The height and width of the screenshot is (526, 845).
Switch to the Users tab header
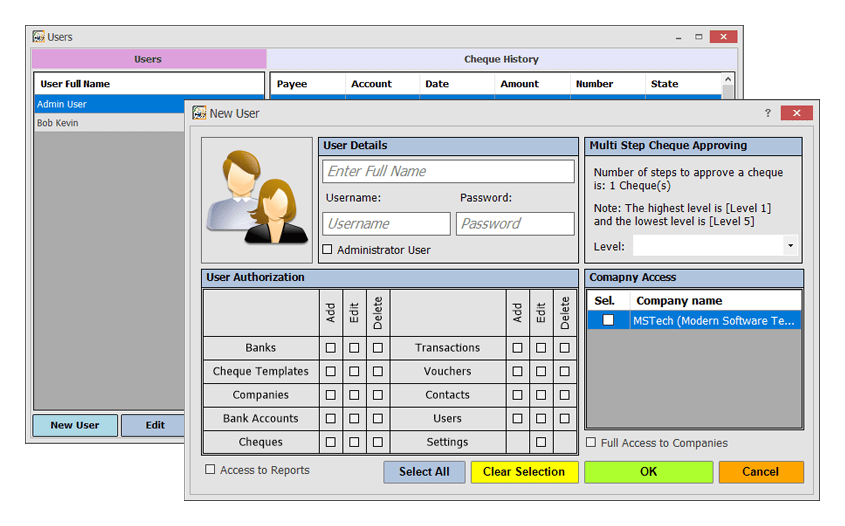[149, 59]
